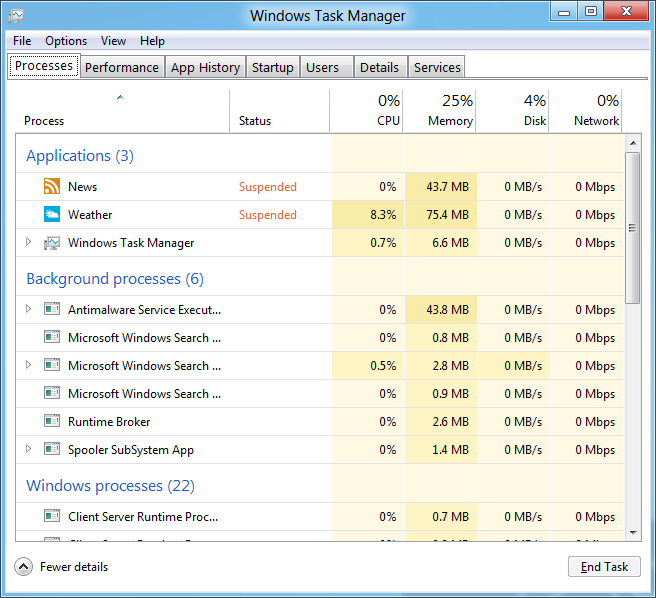
Task: Click the End Task button
Action: point(604,567)
